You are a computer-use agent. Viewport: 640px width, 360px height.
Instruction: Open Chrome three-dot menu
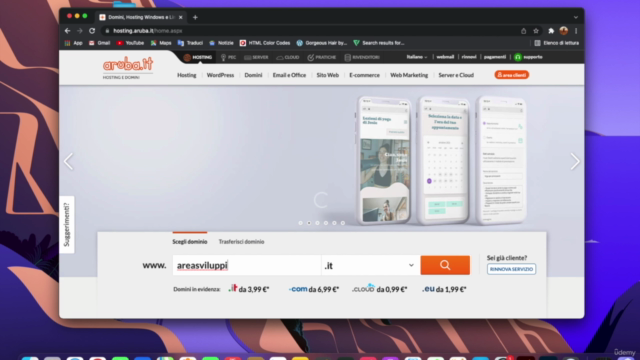point(576,31)
